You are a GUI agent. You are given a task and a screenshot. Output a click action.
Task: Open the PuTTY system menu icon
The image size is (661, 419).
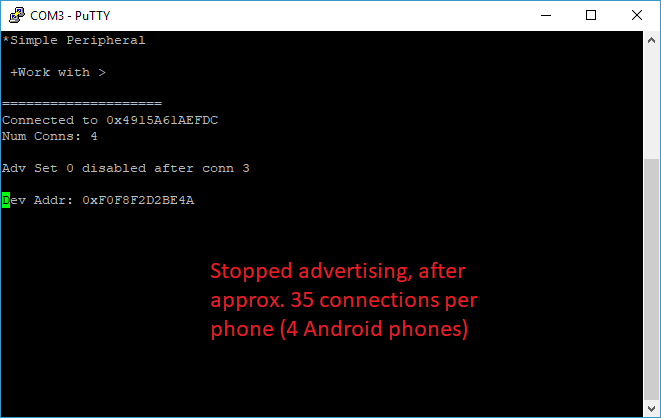tap(16, 15)
